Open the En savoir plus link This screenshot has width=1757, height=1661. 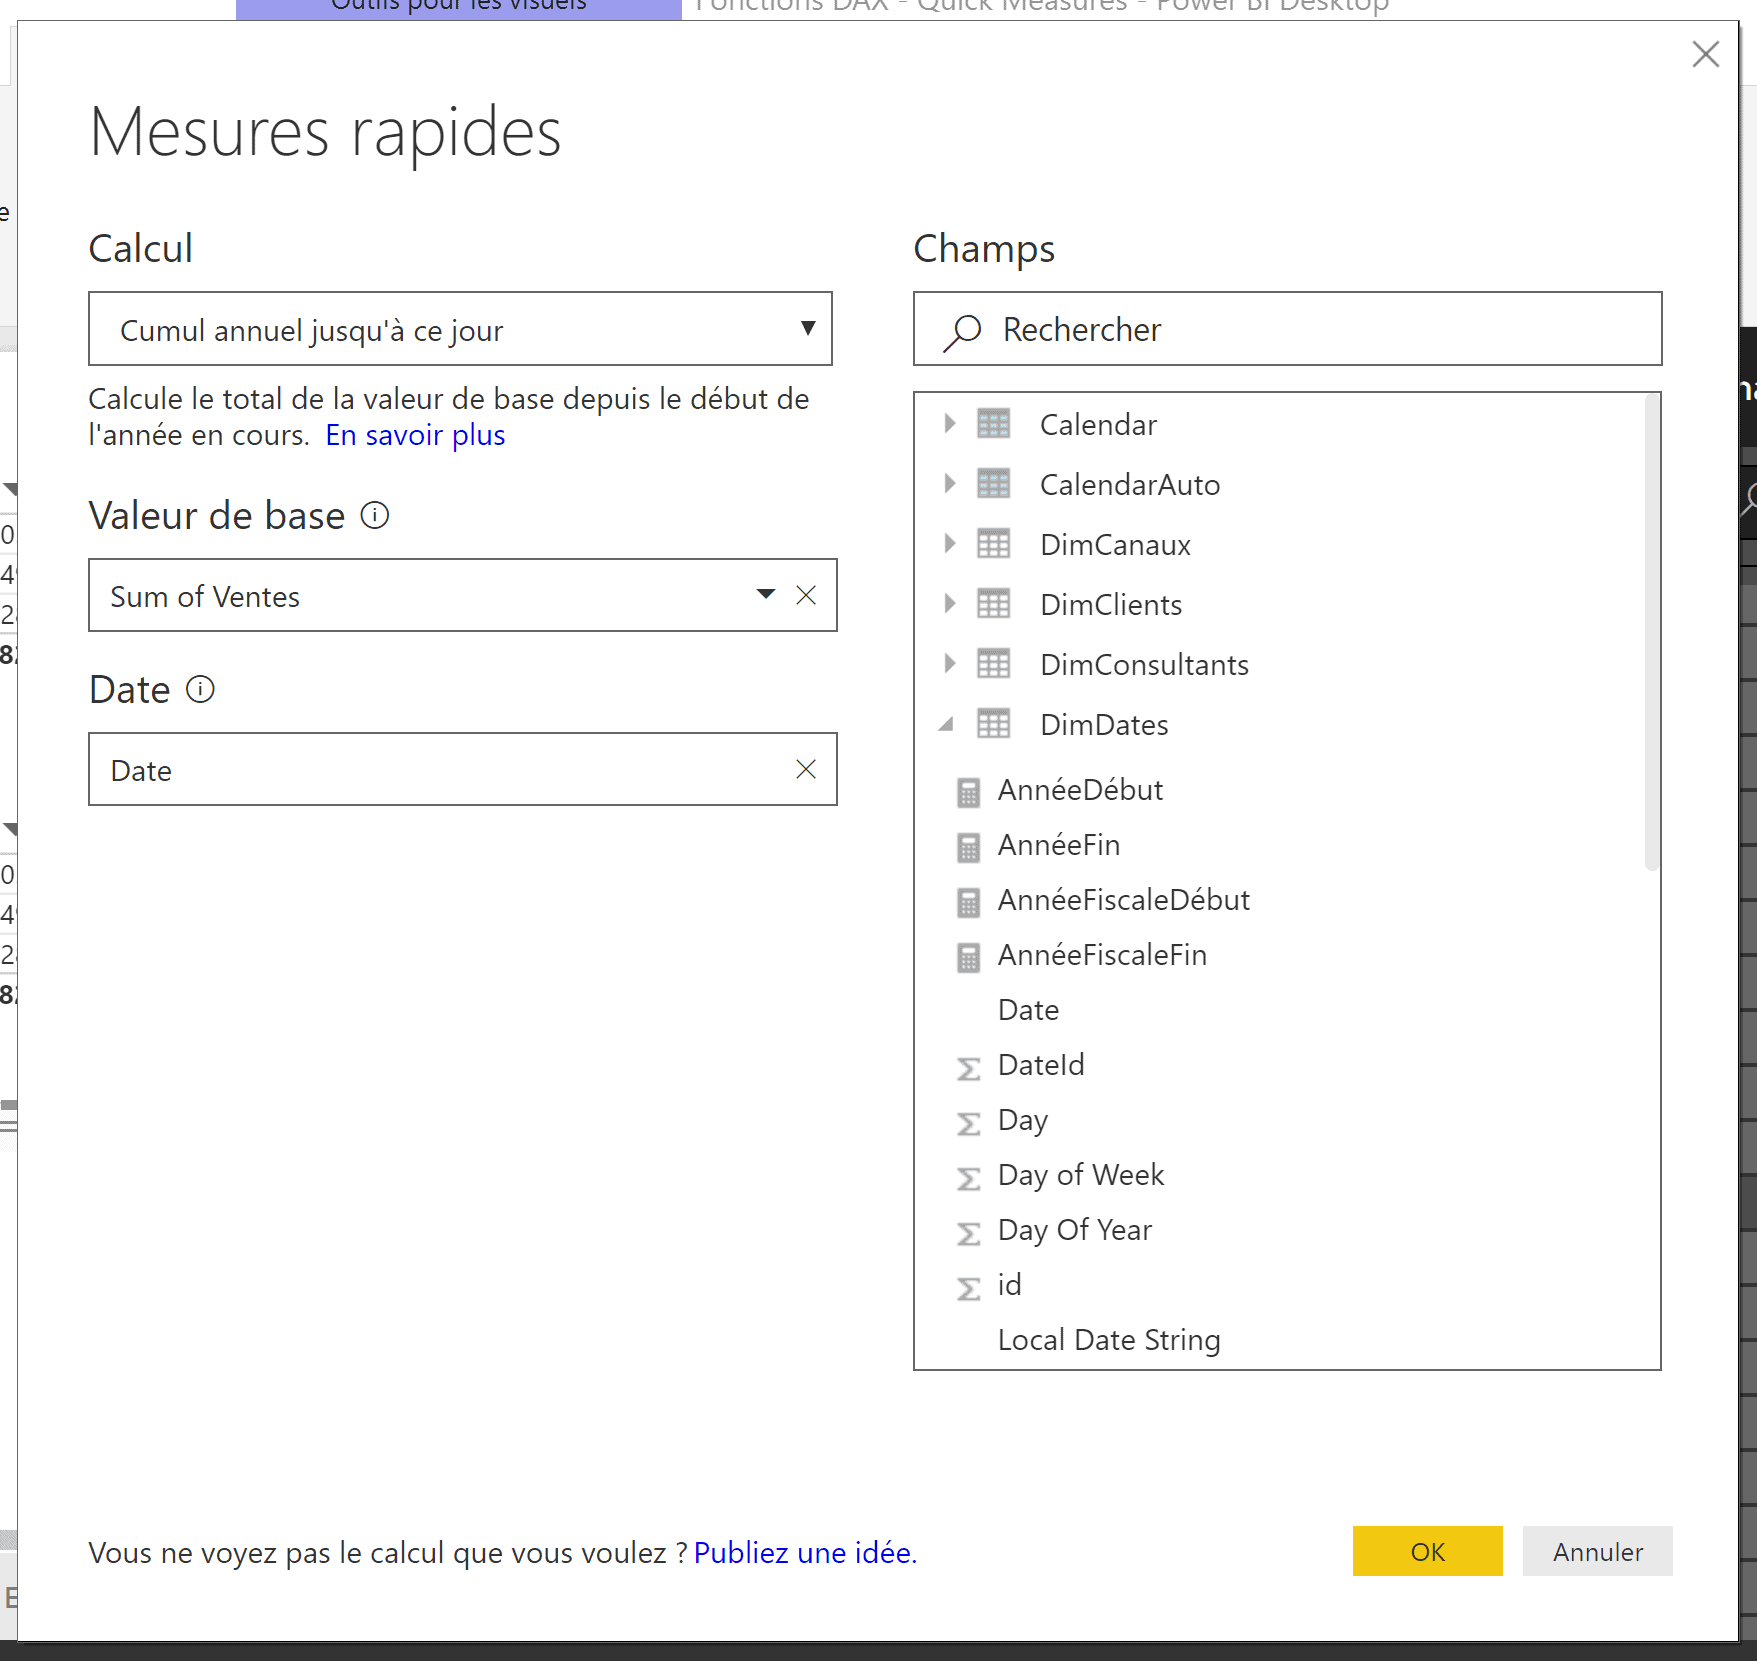[x=415, y=435]
